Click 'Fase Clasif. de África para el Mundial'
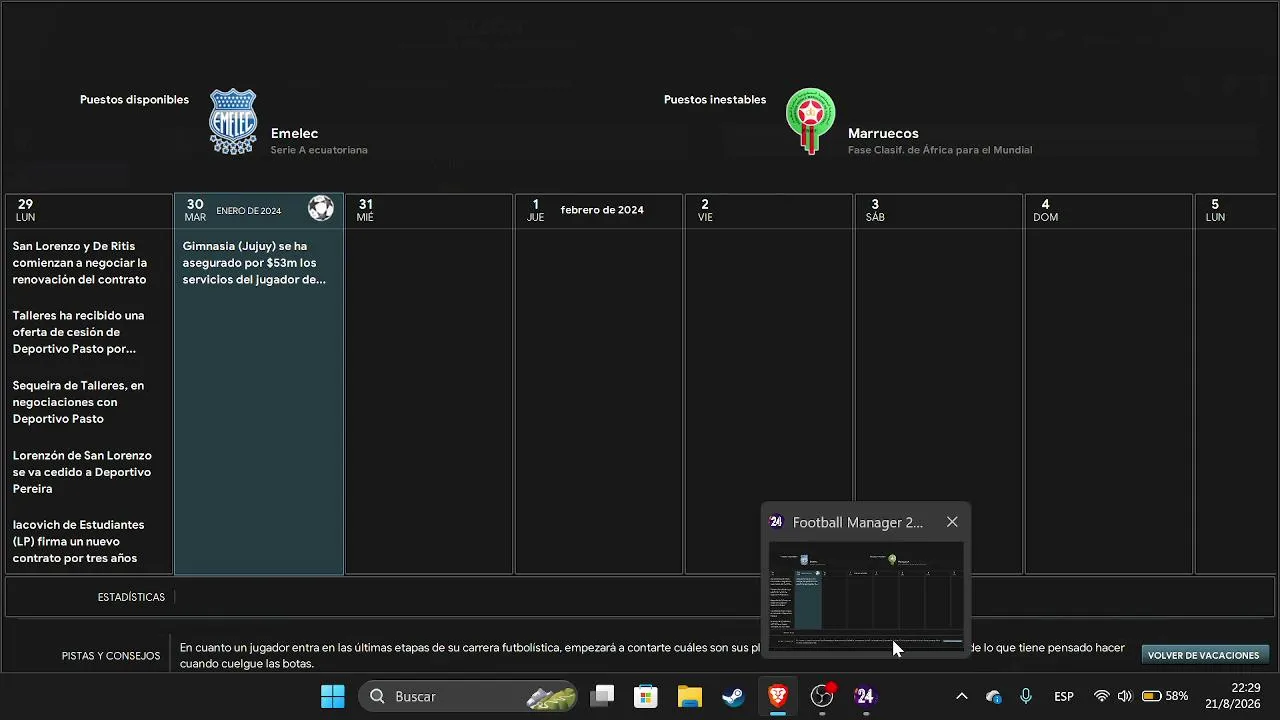The image size is (1280, 720). [x=940, y=150]
